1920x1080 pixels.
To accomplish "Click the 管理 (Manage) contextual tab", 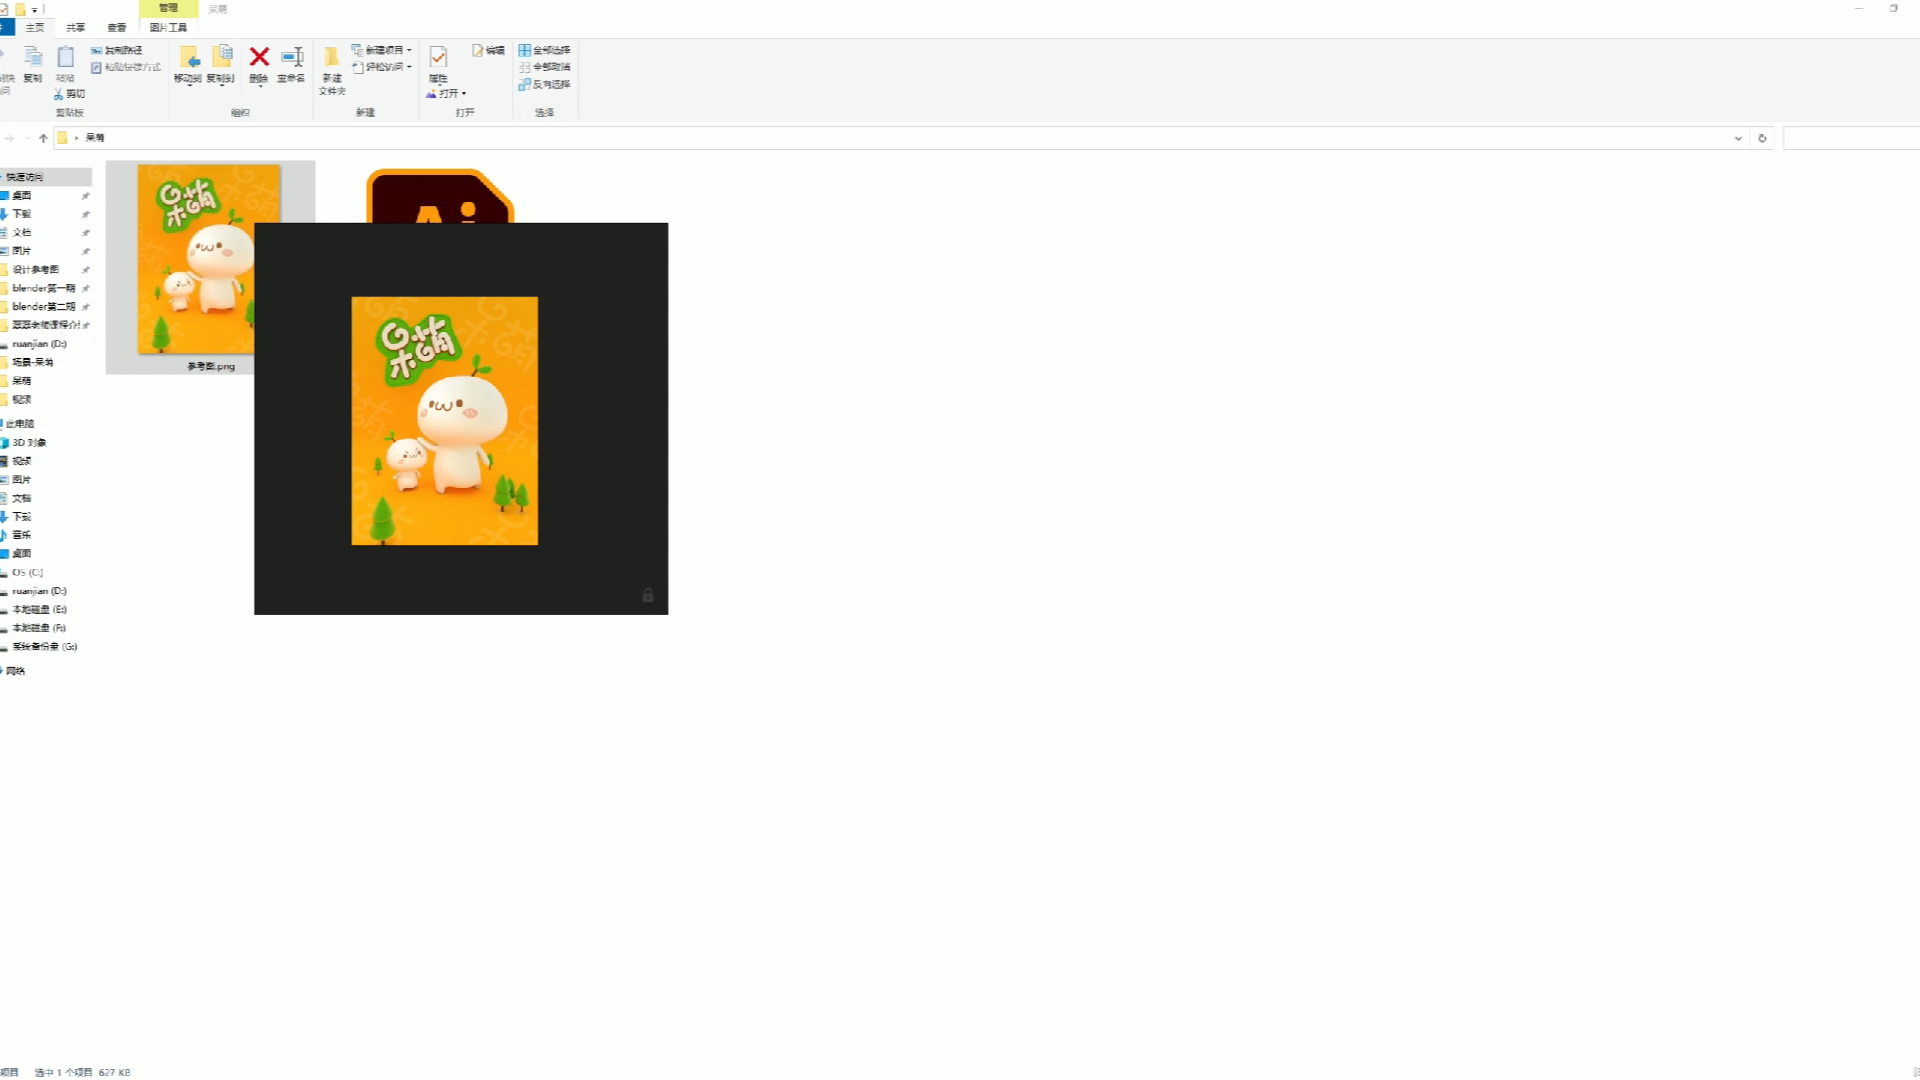I will click(x=168, y=8).
